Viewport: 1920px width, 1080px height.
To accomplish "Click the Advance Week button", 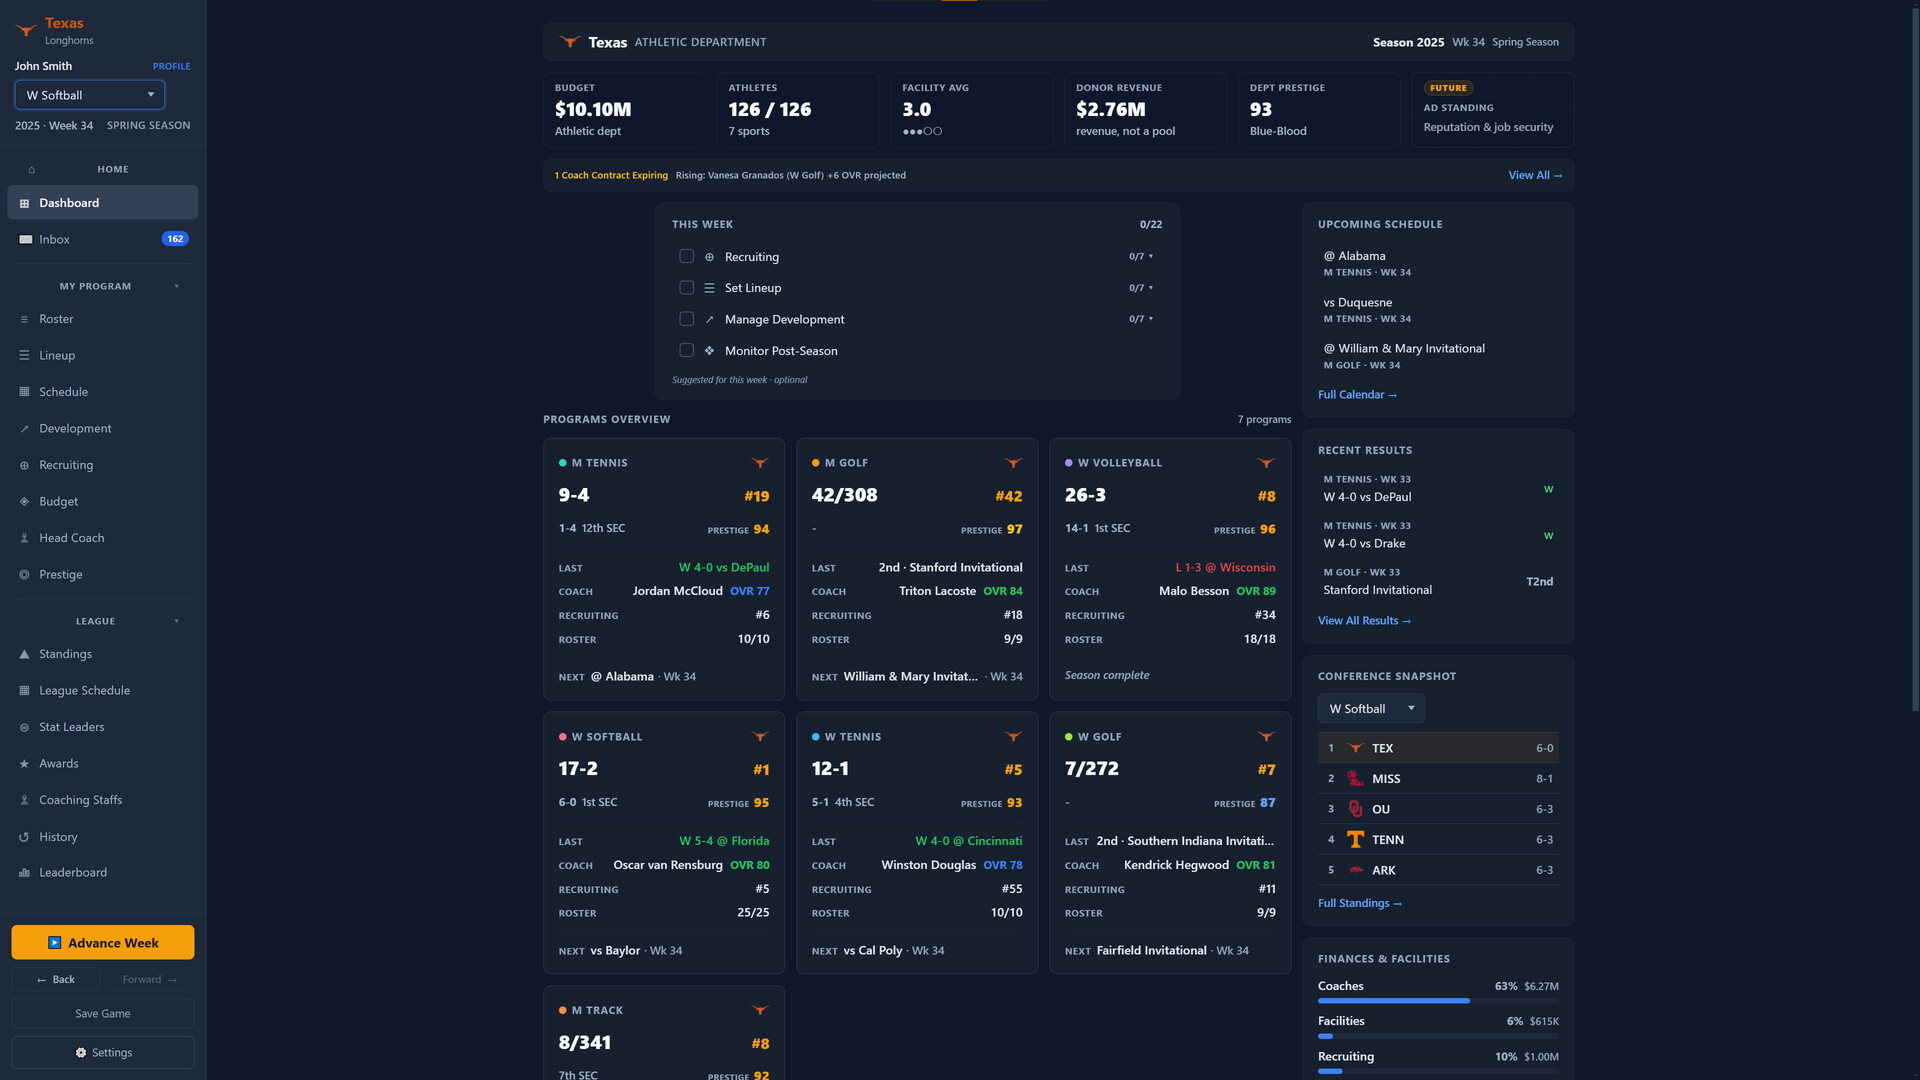I will (x=103, y=943).
